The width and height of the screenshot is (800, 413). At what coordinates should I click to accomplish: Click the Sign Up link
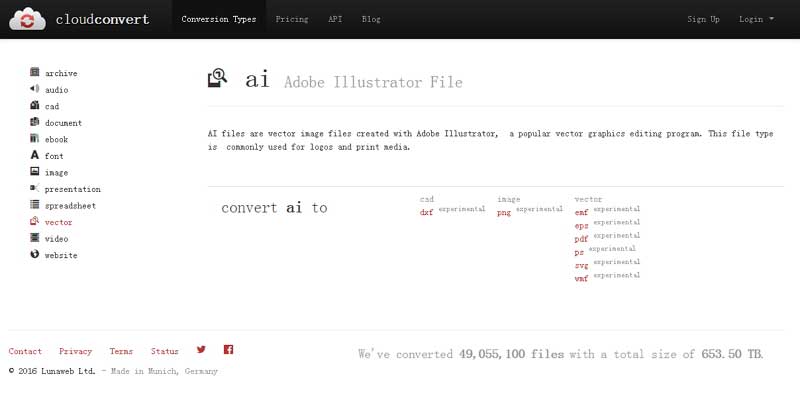click(703, 19)
